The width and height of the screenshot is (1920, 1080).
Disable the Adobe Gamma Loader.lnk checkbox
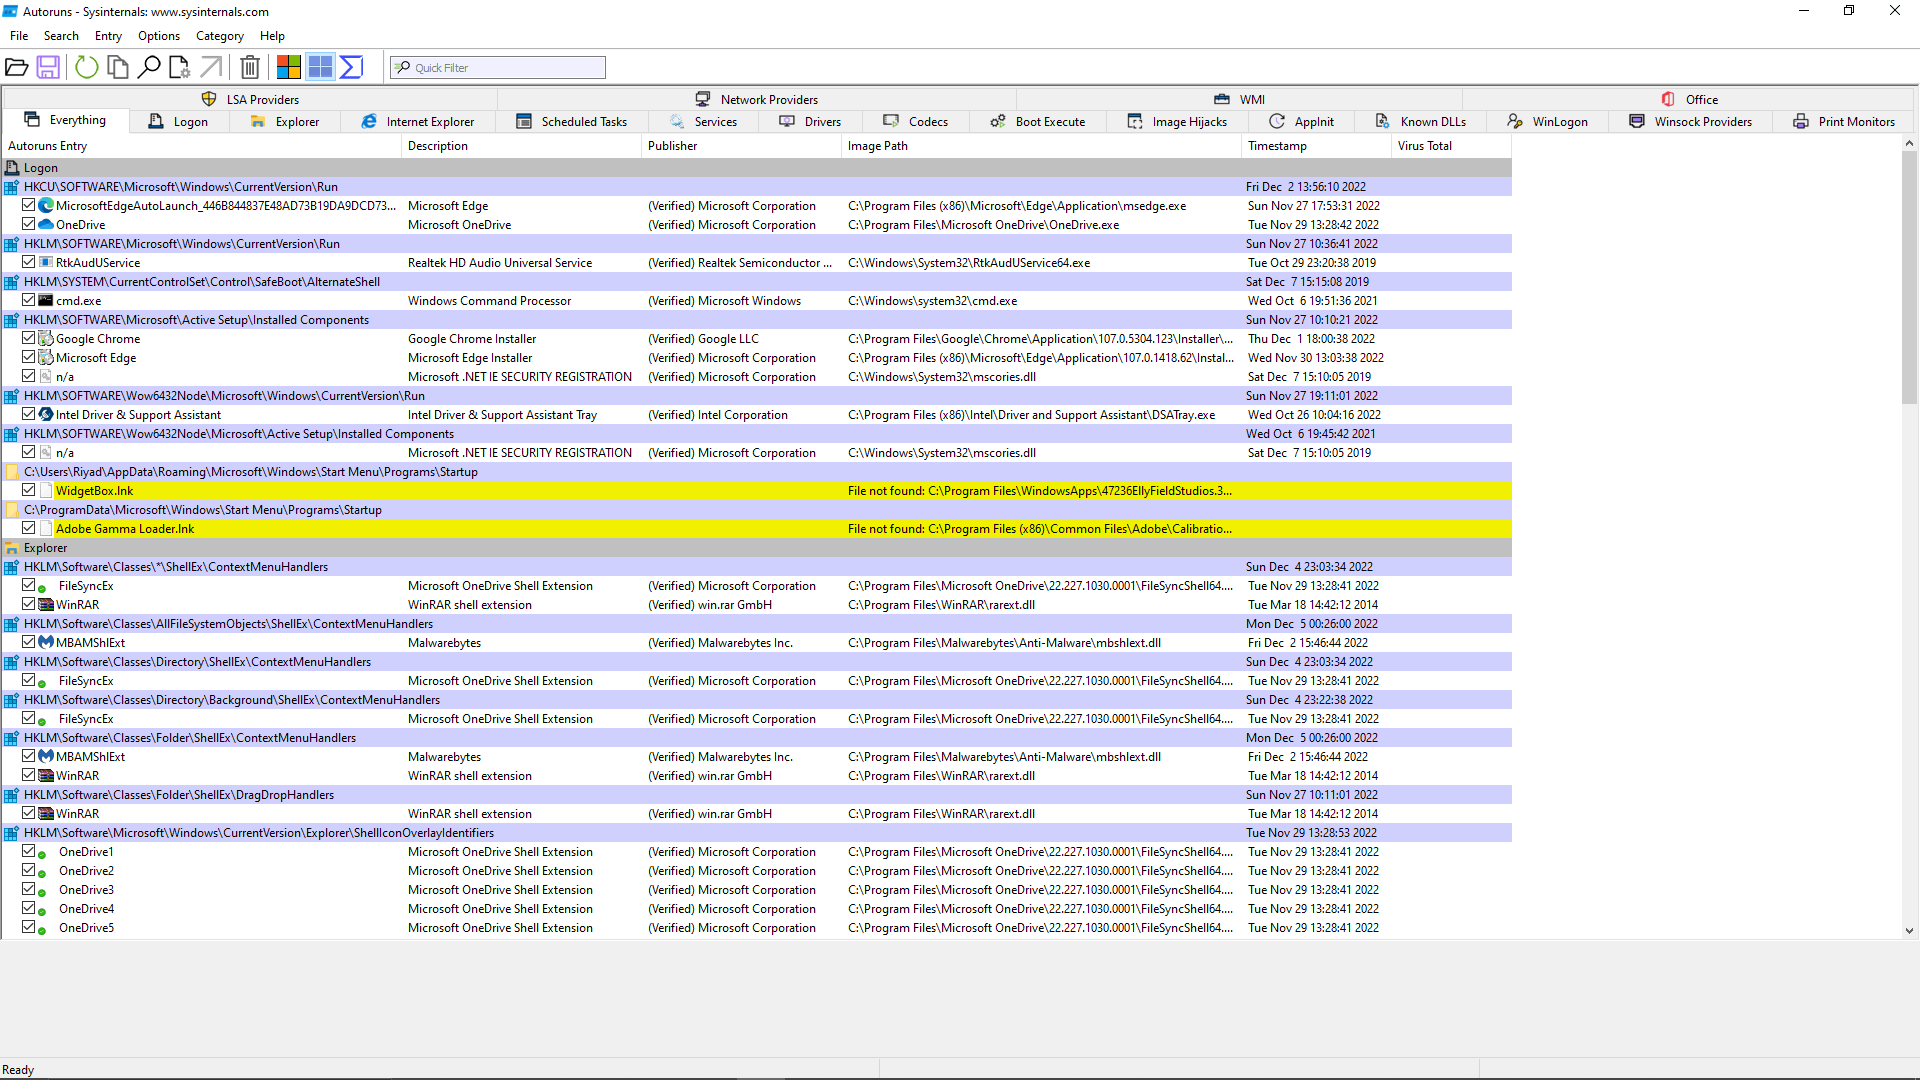tap(29, 528)
